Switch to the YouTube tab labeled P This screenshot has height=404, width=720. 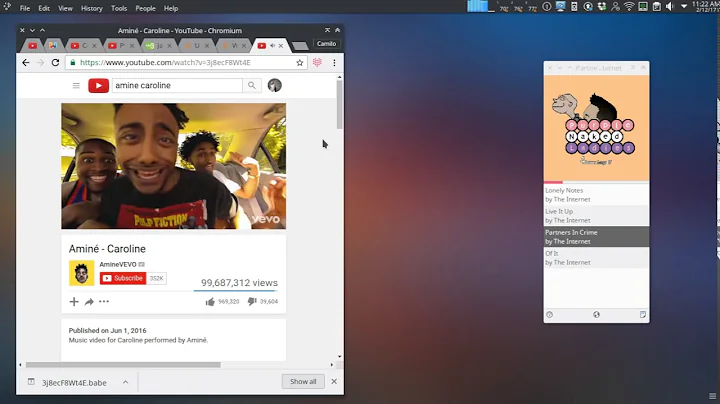pos(120,45)
